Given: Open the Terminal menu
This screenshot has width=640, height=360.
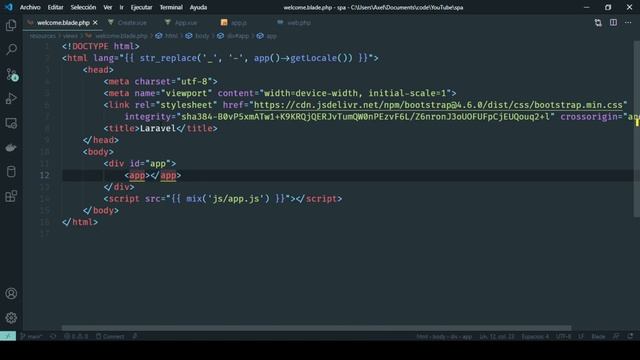Looking at the screenshot, I should [x=171, y=7].
